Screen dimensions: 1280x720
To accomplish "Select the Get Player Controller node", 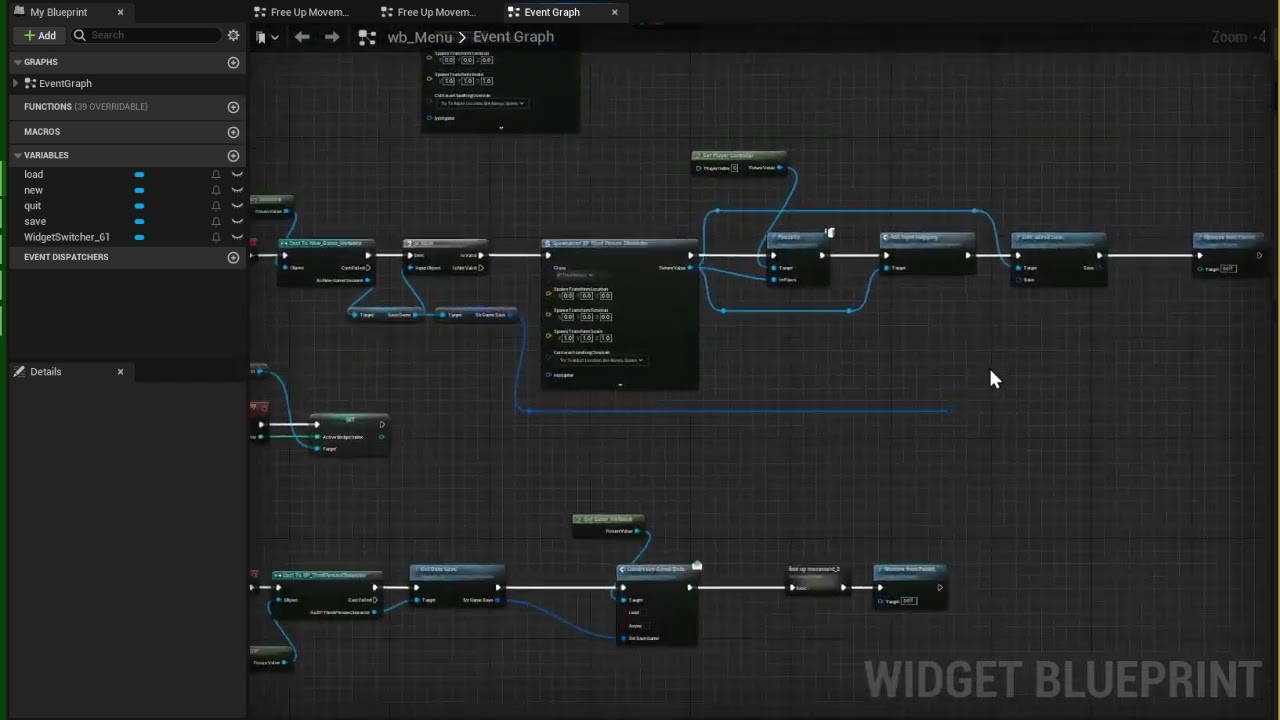I will click(x=739, y=156).
